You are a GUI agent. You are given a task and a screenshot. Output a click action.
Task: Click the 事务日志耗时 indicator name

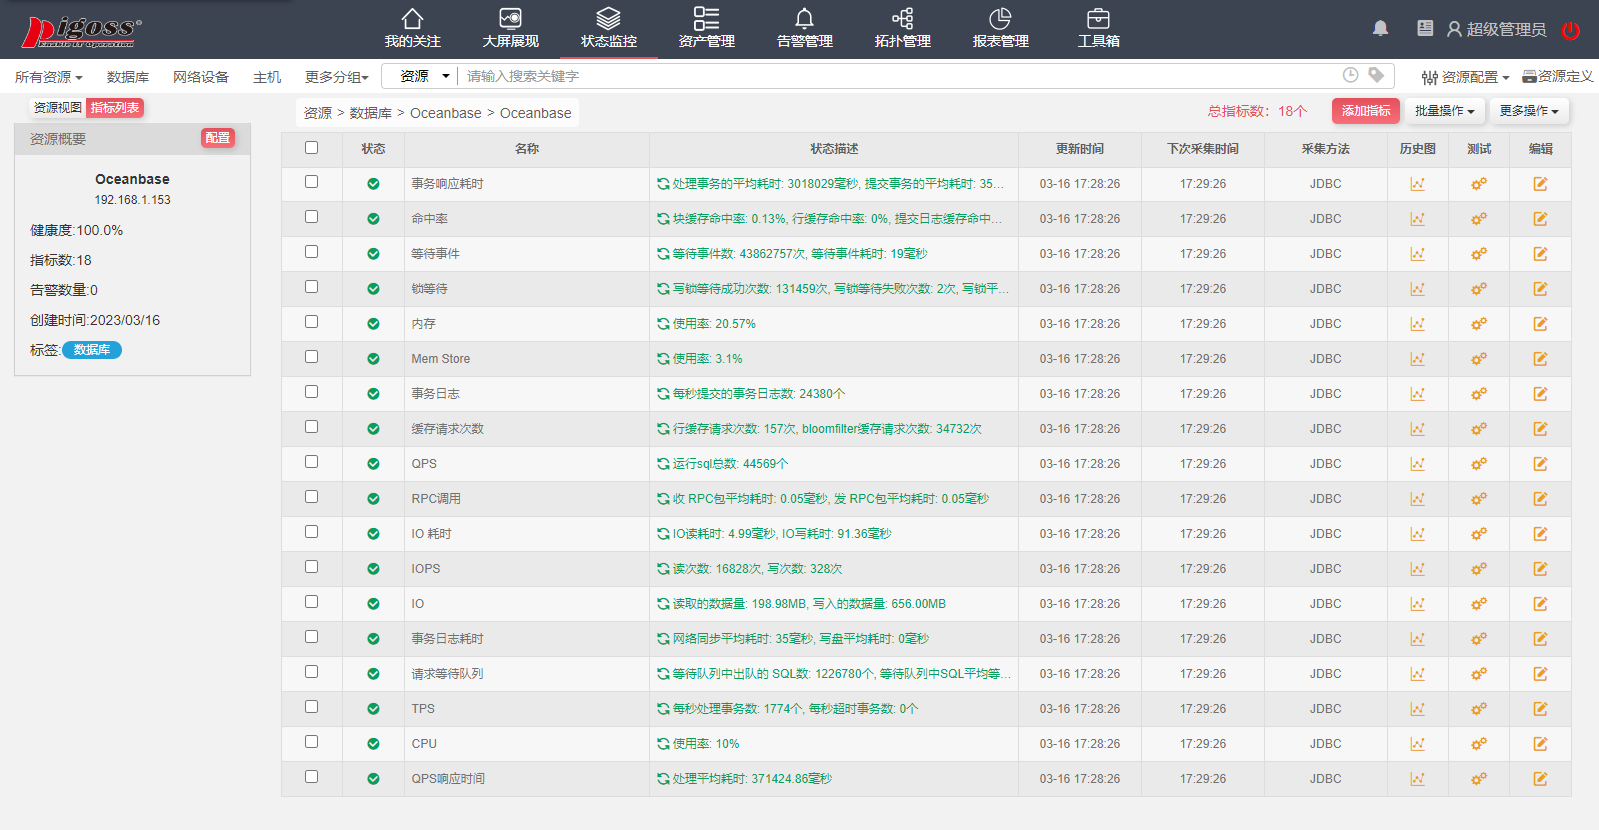point(447,639)
